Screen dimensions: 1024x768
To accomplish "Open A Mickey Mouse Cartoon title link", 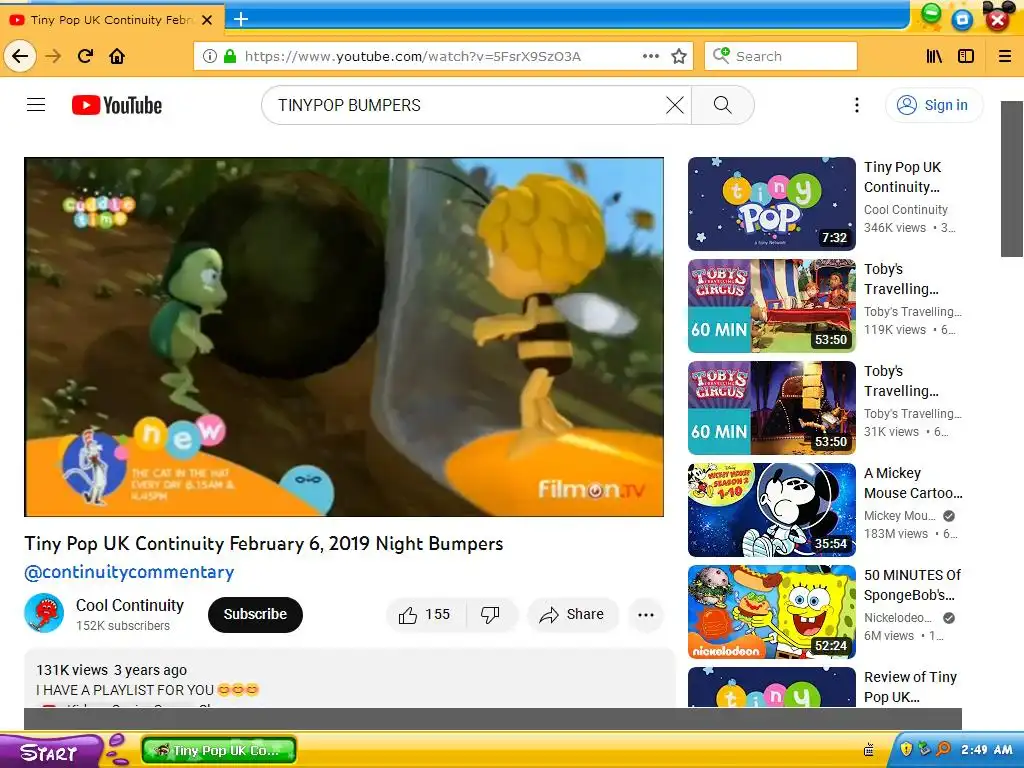I will pyautogui.click(x=913, y=483).
